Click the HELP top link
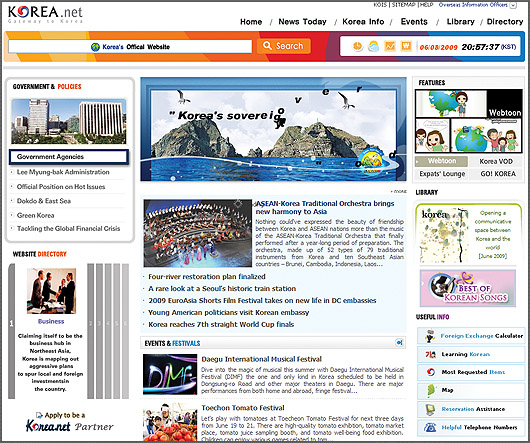The height and width of the screenshot is (443, 530). point(427,5)
